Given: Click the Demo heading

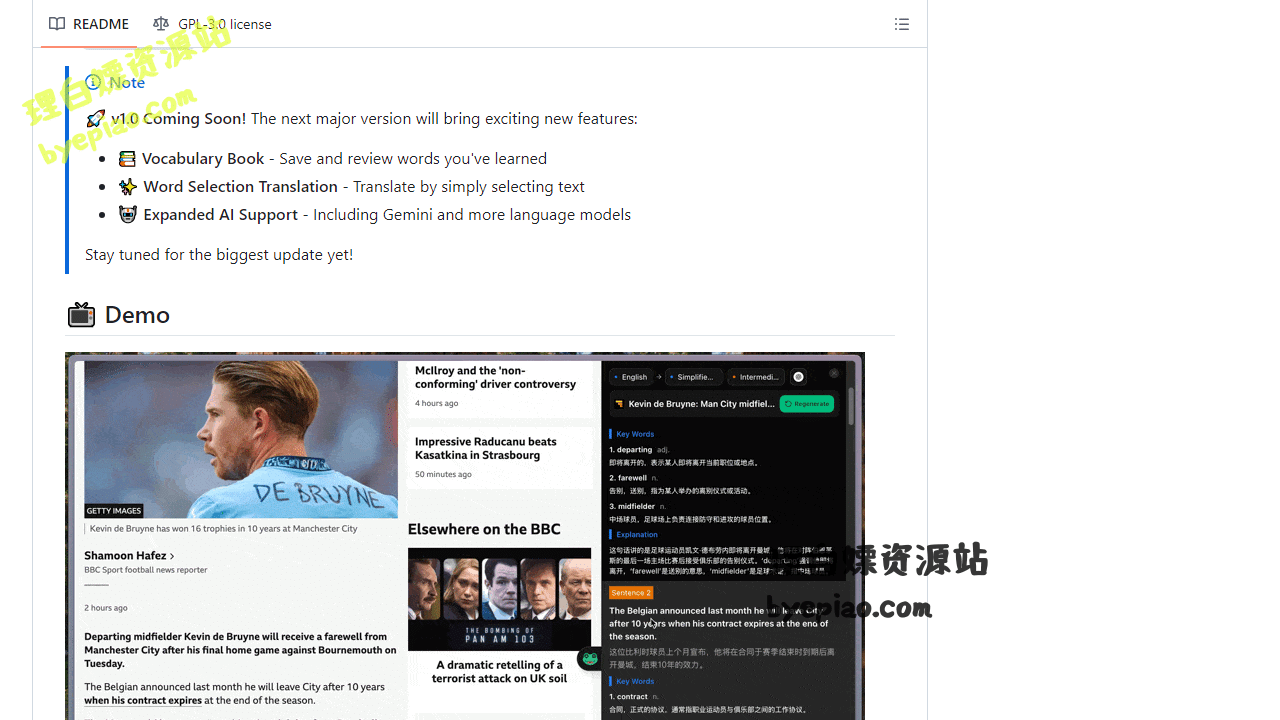Looking at the screenshot, I should click(x=137, y=315).
